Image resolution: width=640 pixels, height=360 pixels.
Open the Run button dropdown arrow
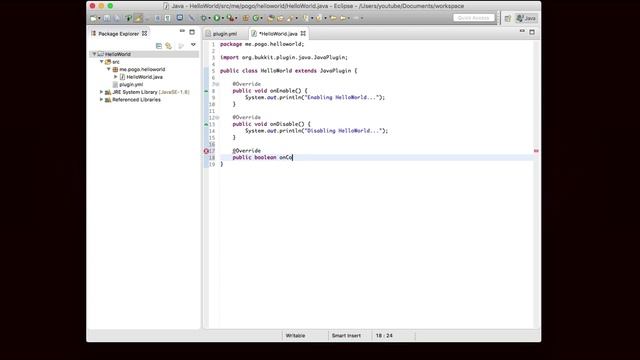(222, 18)
